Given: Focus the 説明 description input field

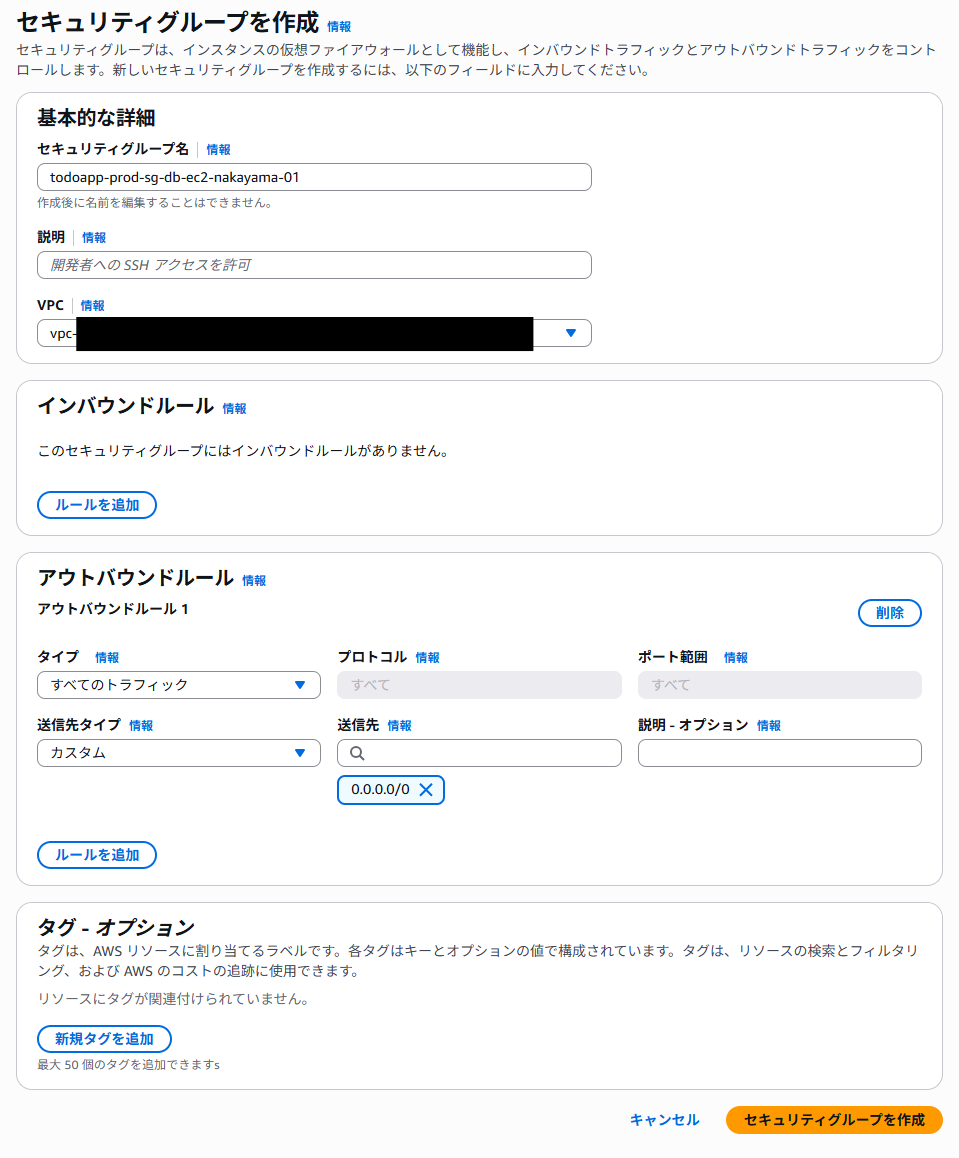Looking at the screenshot, I should (x=314, y=265).
